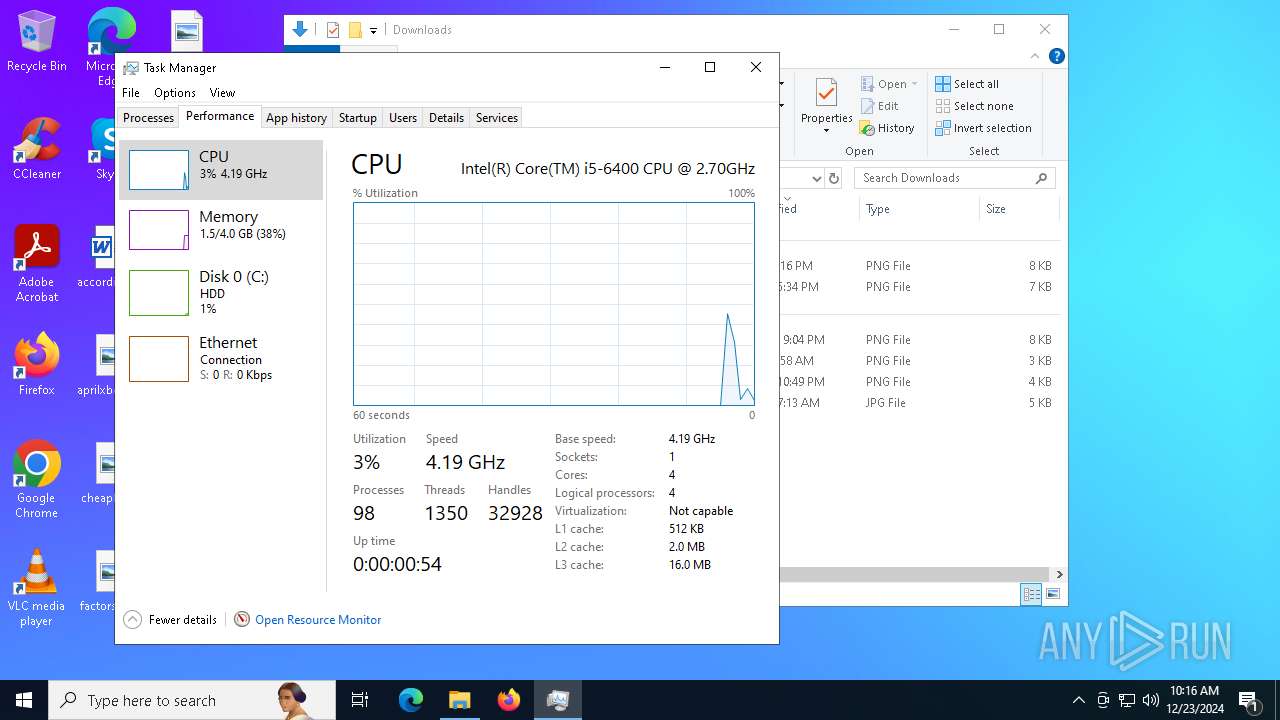Open the Task Manager View menu
Screen dimensions: 1280x720
(222, 93)
